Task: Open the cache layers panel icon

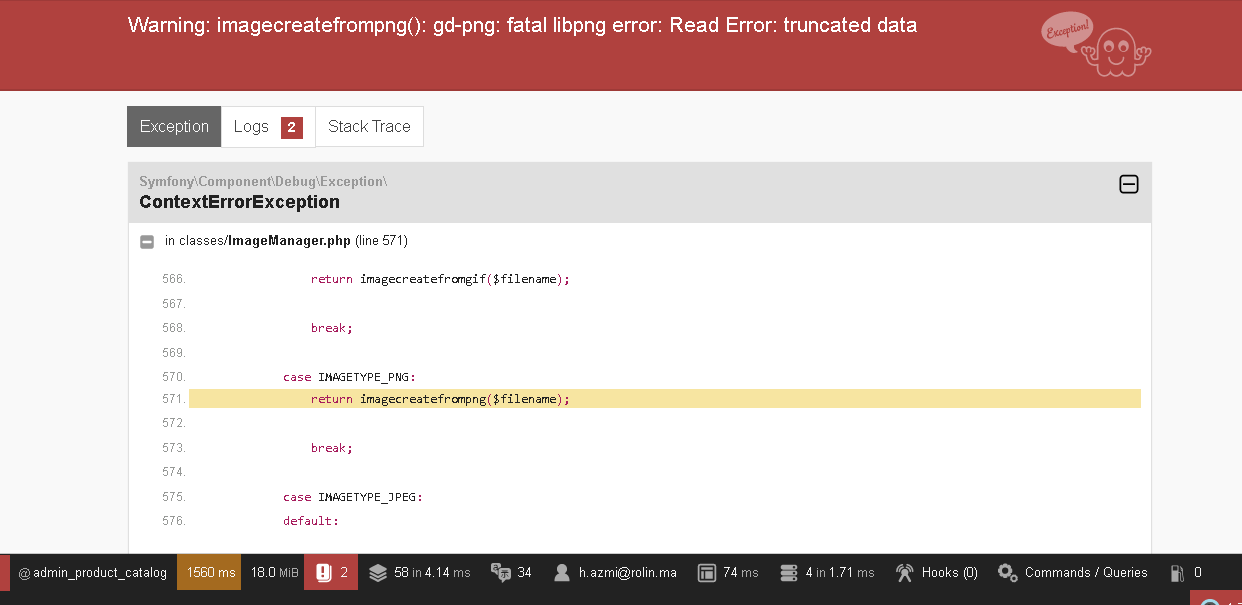Action: 377,573
